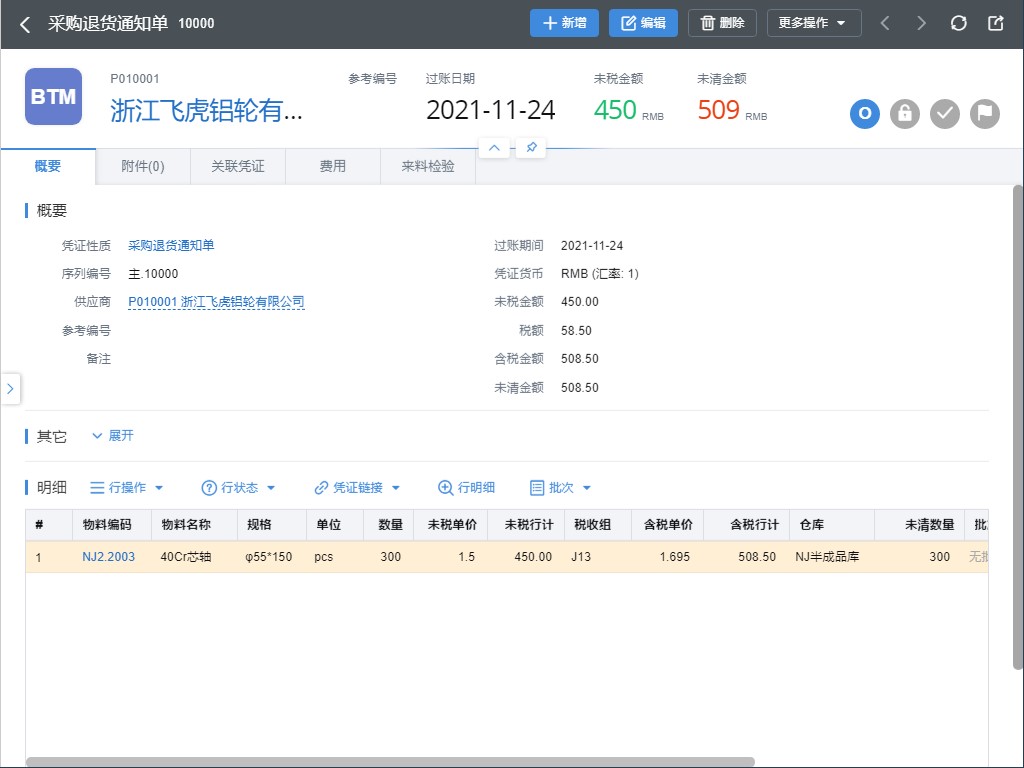Collapse header using the up chevron
The height and width of the screenshot is (768, 1024).
coord(494,148)
